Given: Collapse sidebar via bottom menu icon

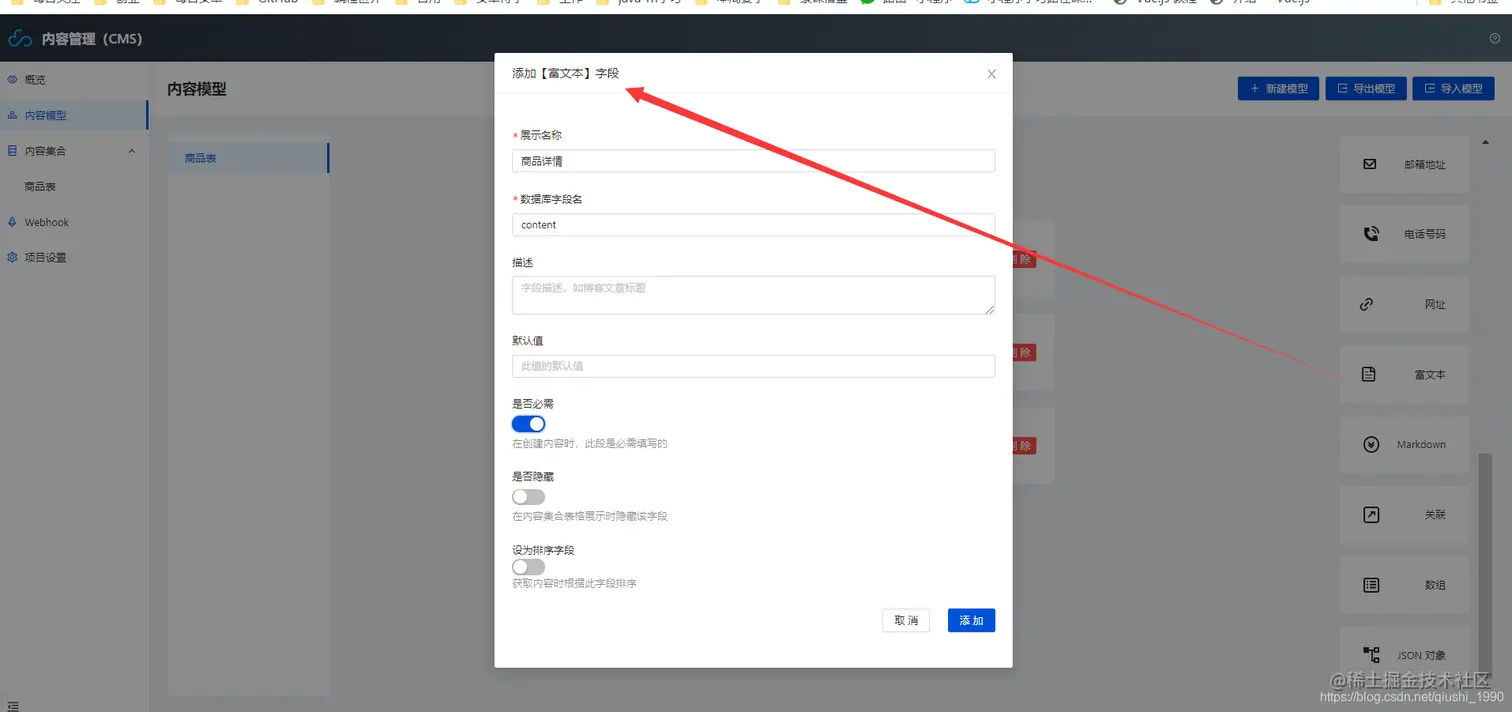Looking at the screenshot, I should tap(12, 705).
